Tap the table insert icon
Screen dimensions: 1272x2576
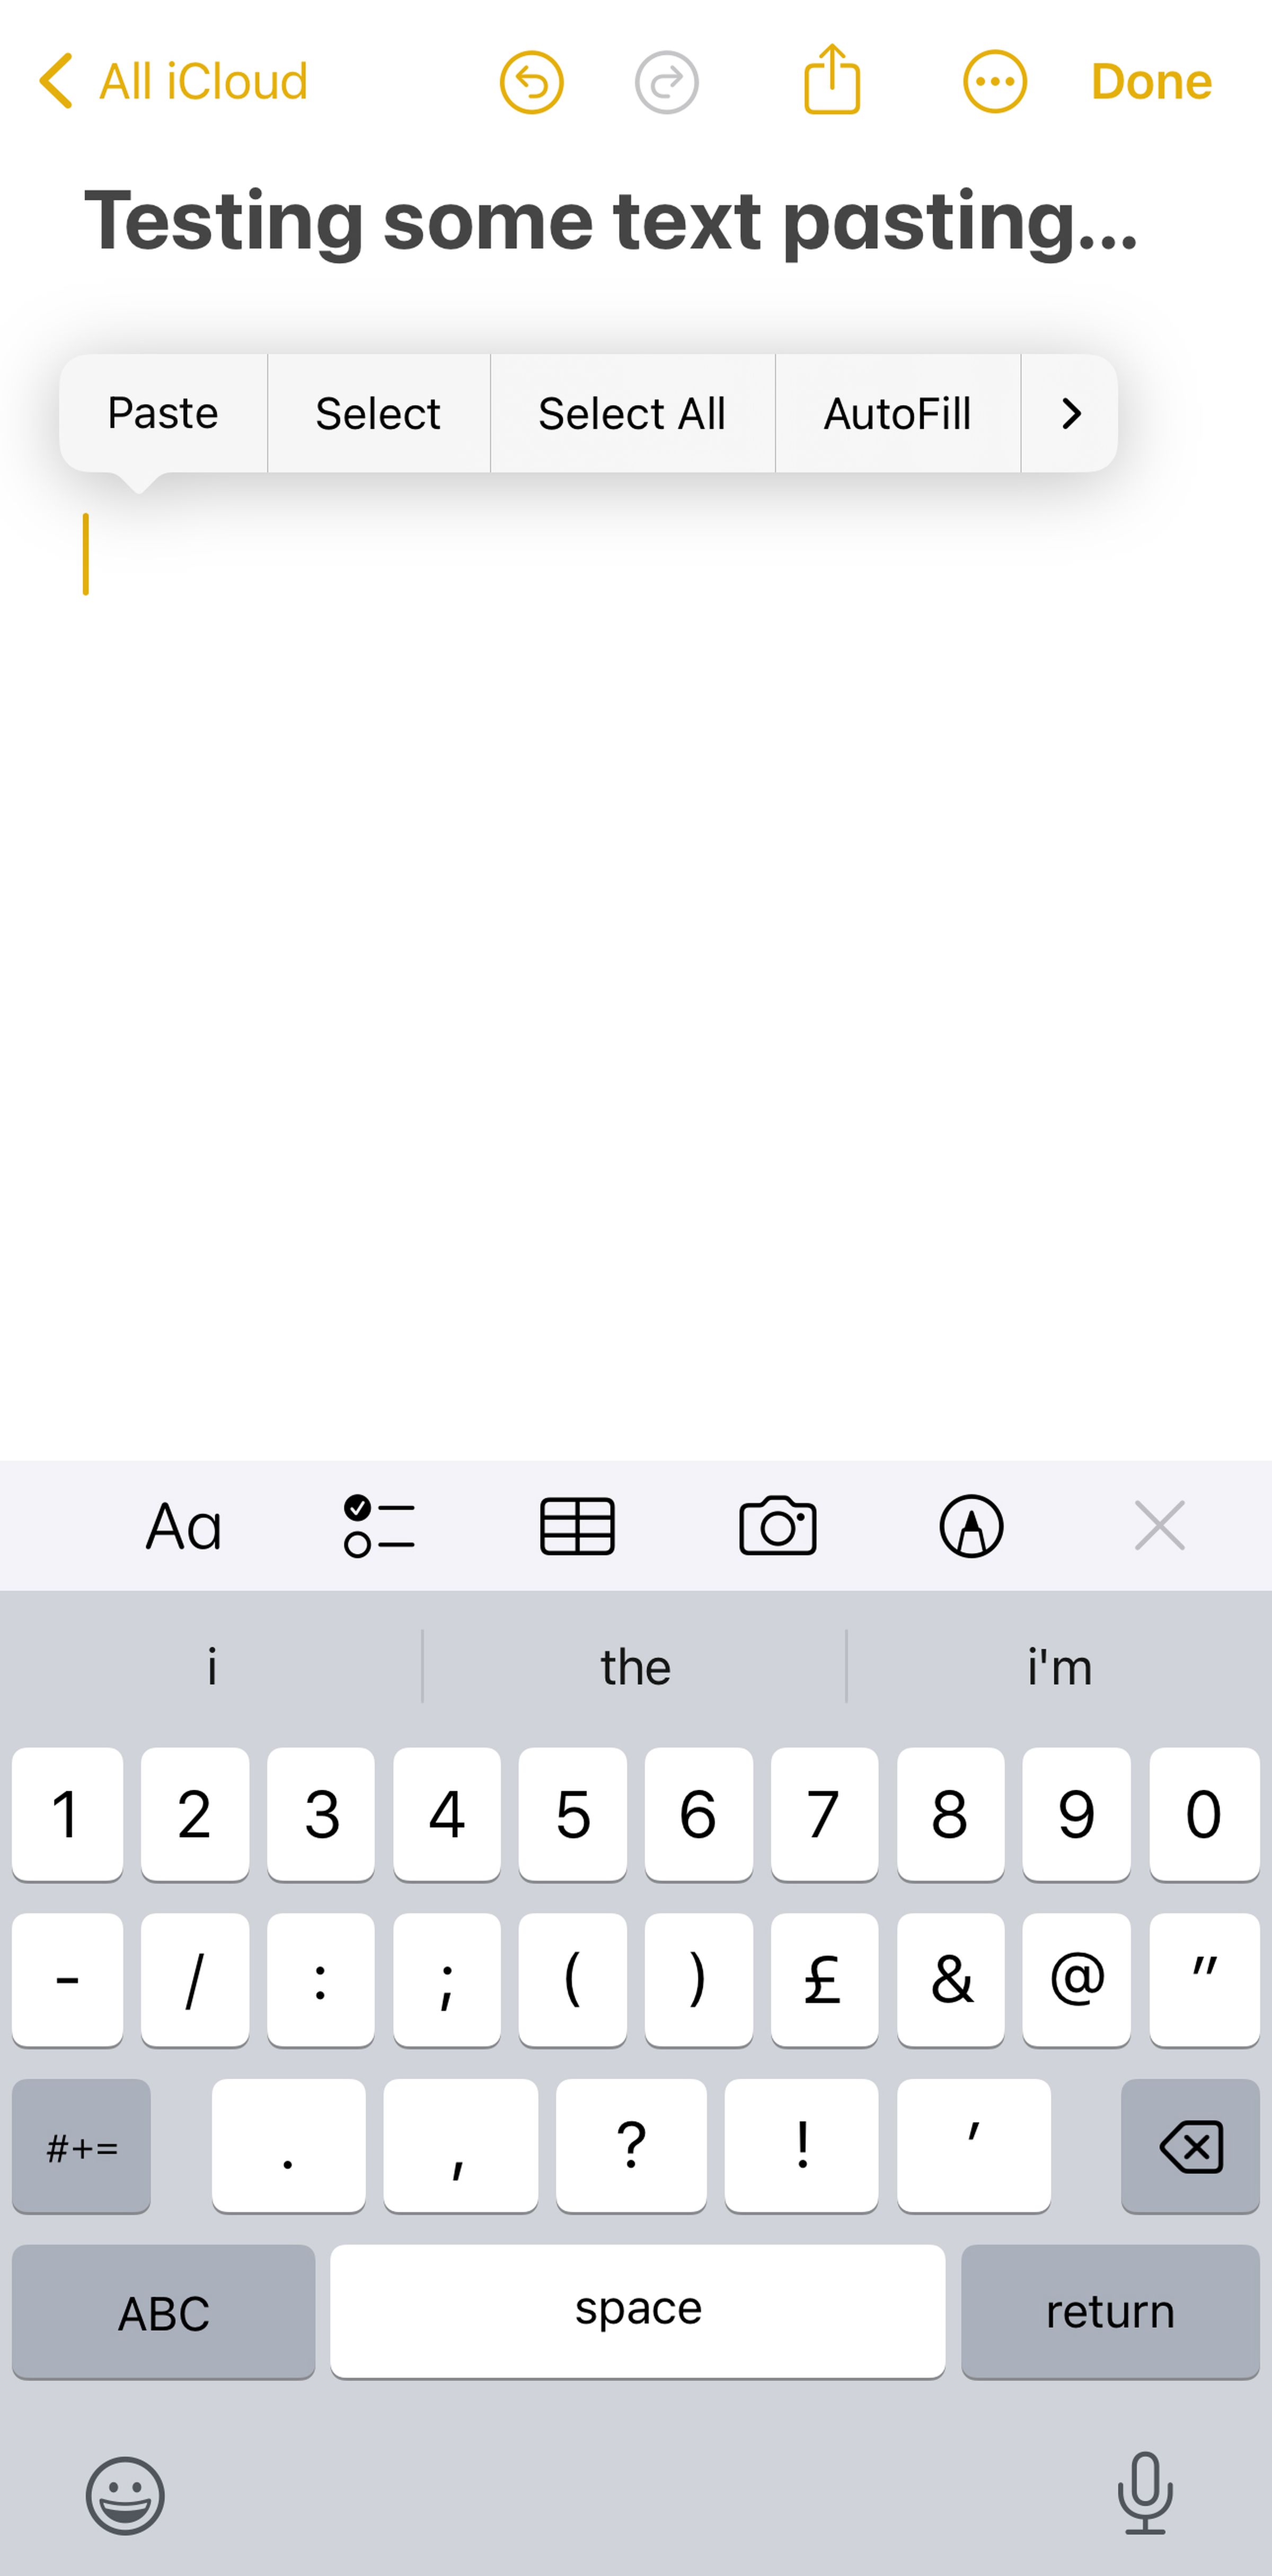(577, 1525)
